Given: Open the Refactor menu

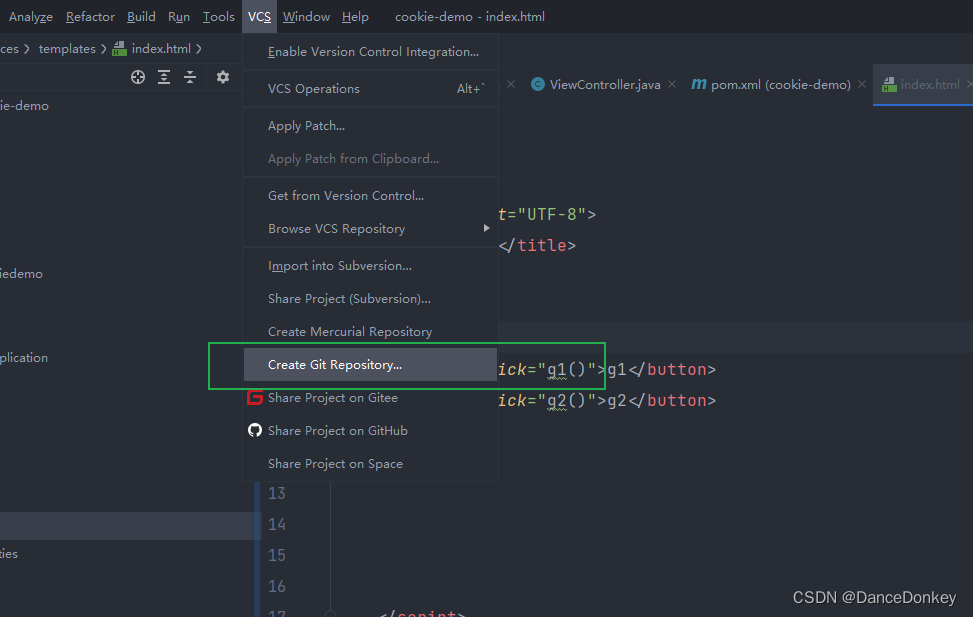Looking at the screenshot, I should pos(90,17).
